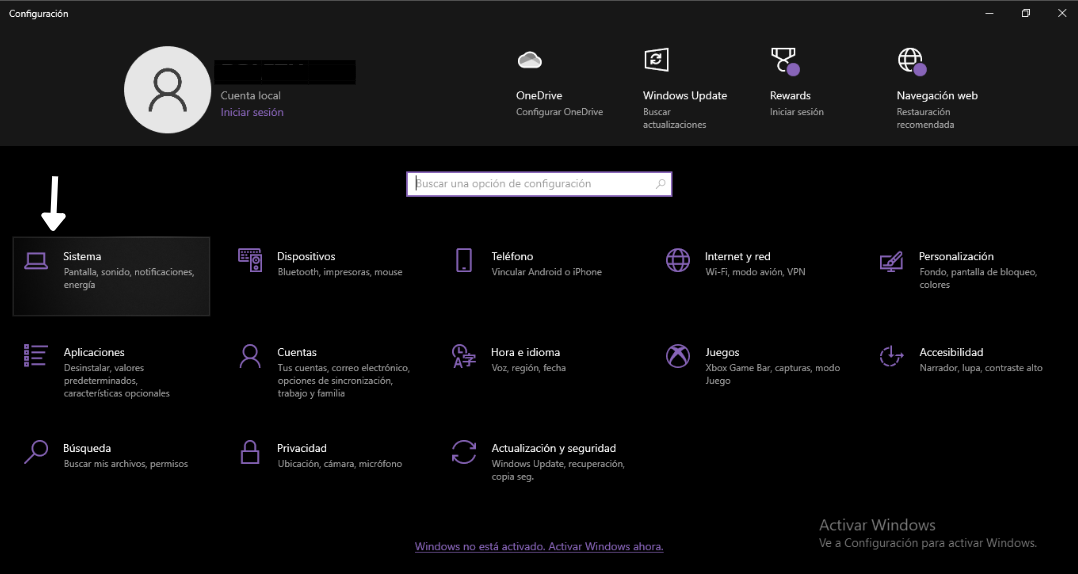Click 'Buscar mis archivos, permisos' description
1078x574 pixels.
click(125, 464)
